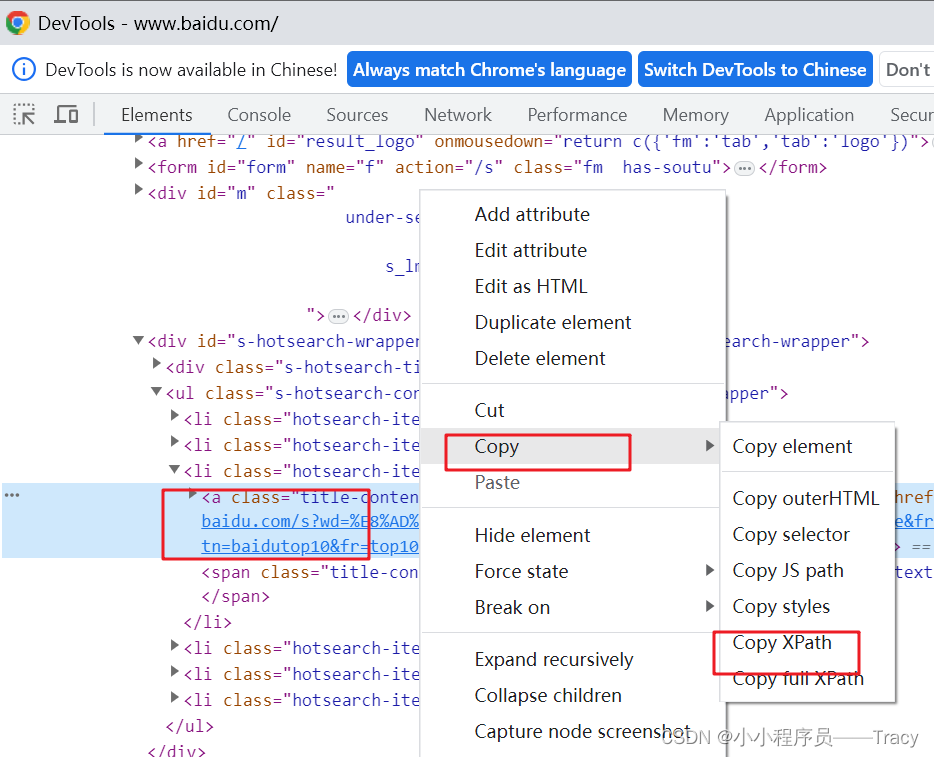
Task: Click the three-dot gutter menu on selected row
Action: [x=12, y=495]
